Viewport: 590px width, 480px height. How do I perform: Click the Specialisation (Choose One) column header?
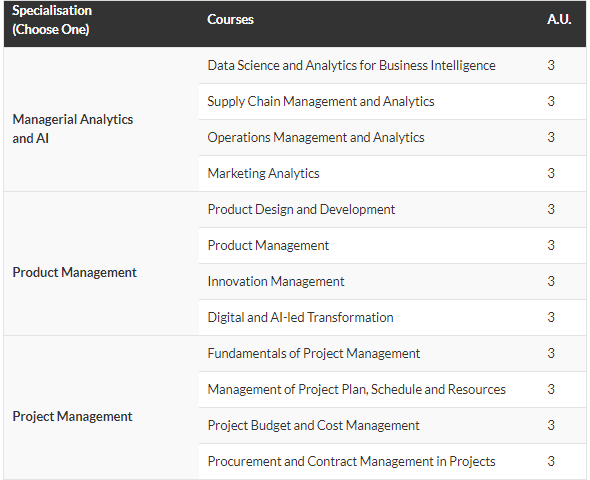point(52,20)
